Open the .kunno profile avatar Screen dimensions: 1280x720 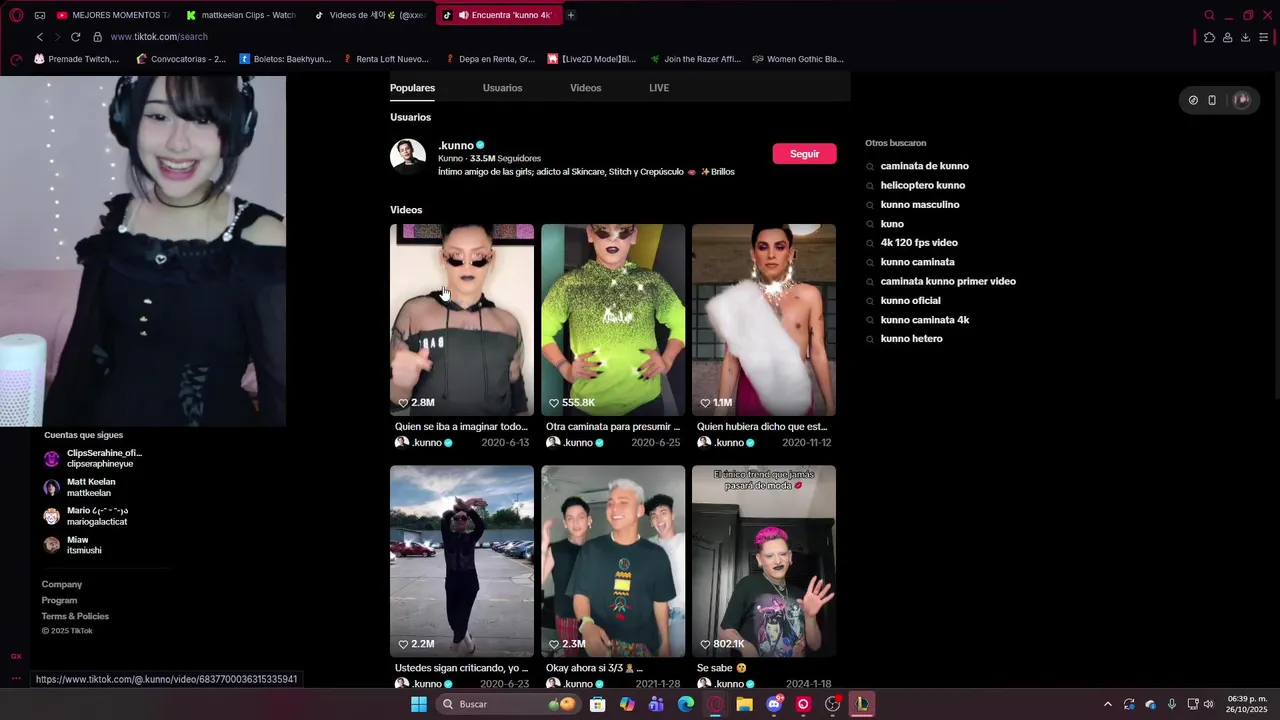pyautogui.click(x=408, y=157)
